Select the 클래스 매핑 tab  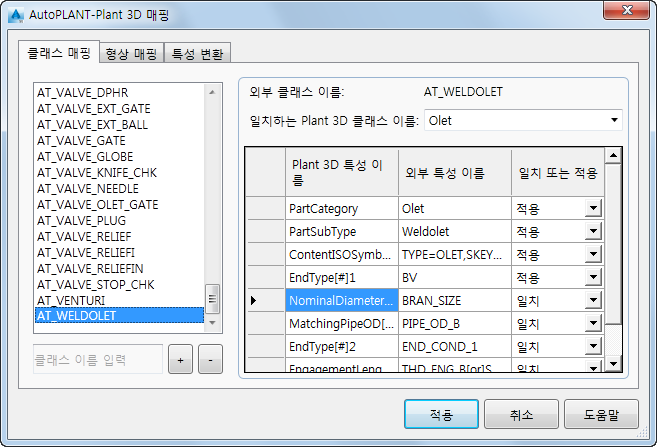pyautogui.click(x=59, y=52)
